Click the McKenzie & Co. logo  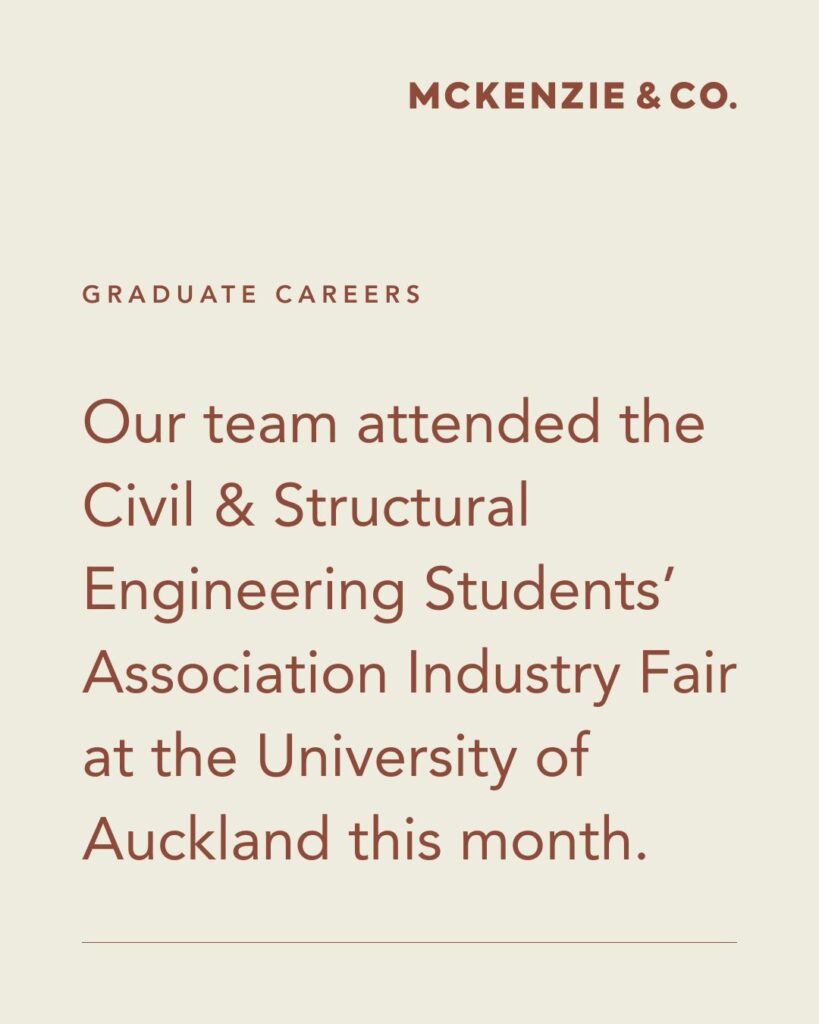[573, 96]
